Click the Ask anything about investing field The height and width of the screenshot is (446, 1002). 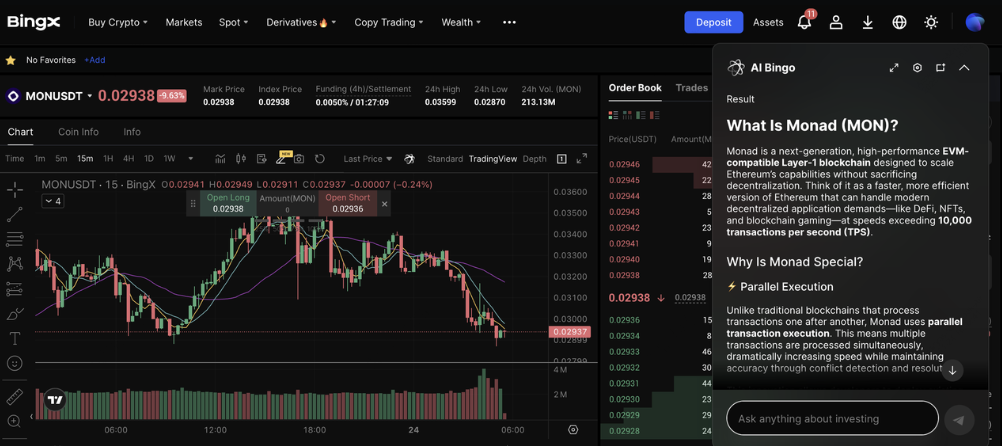click(831, 418)
